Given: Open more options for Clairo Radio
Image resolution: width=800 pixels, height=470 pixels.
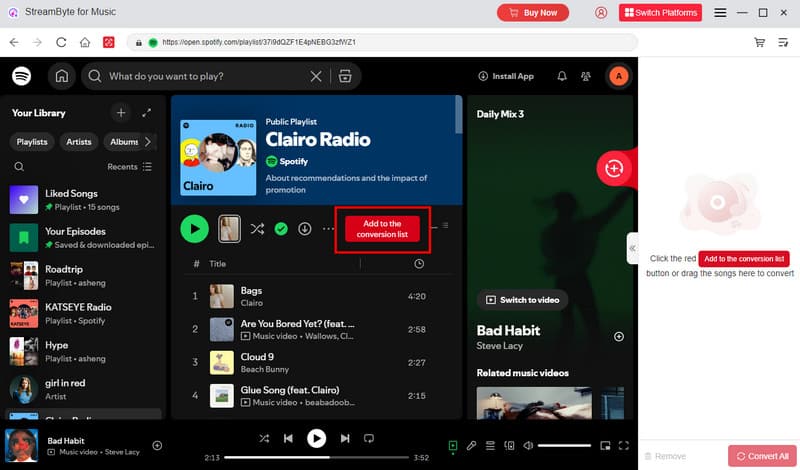Looking at the screenshot, I should click(x=328, y=229).
